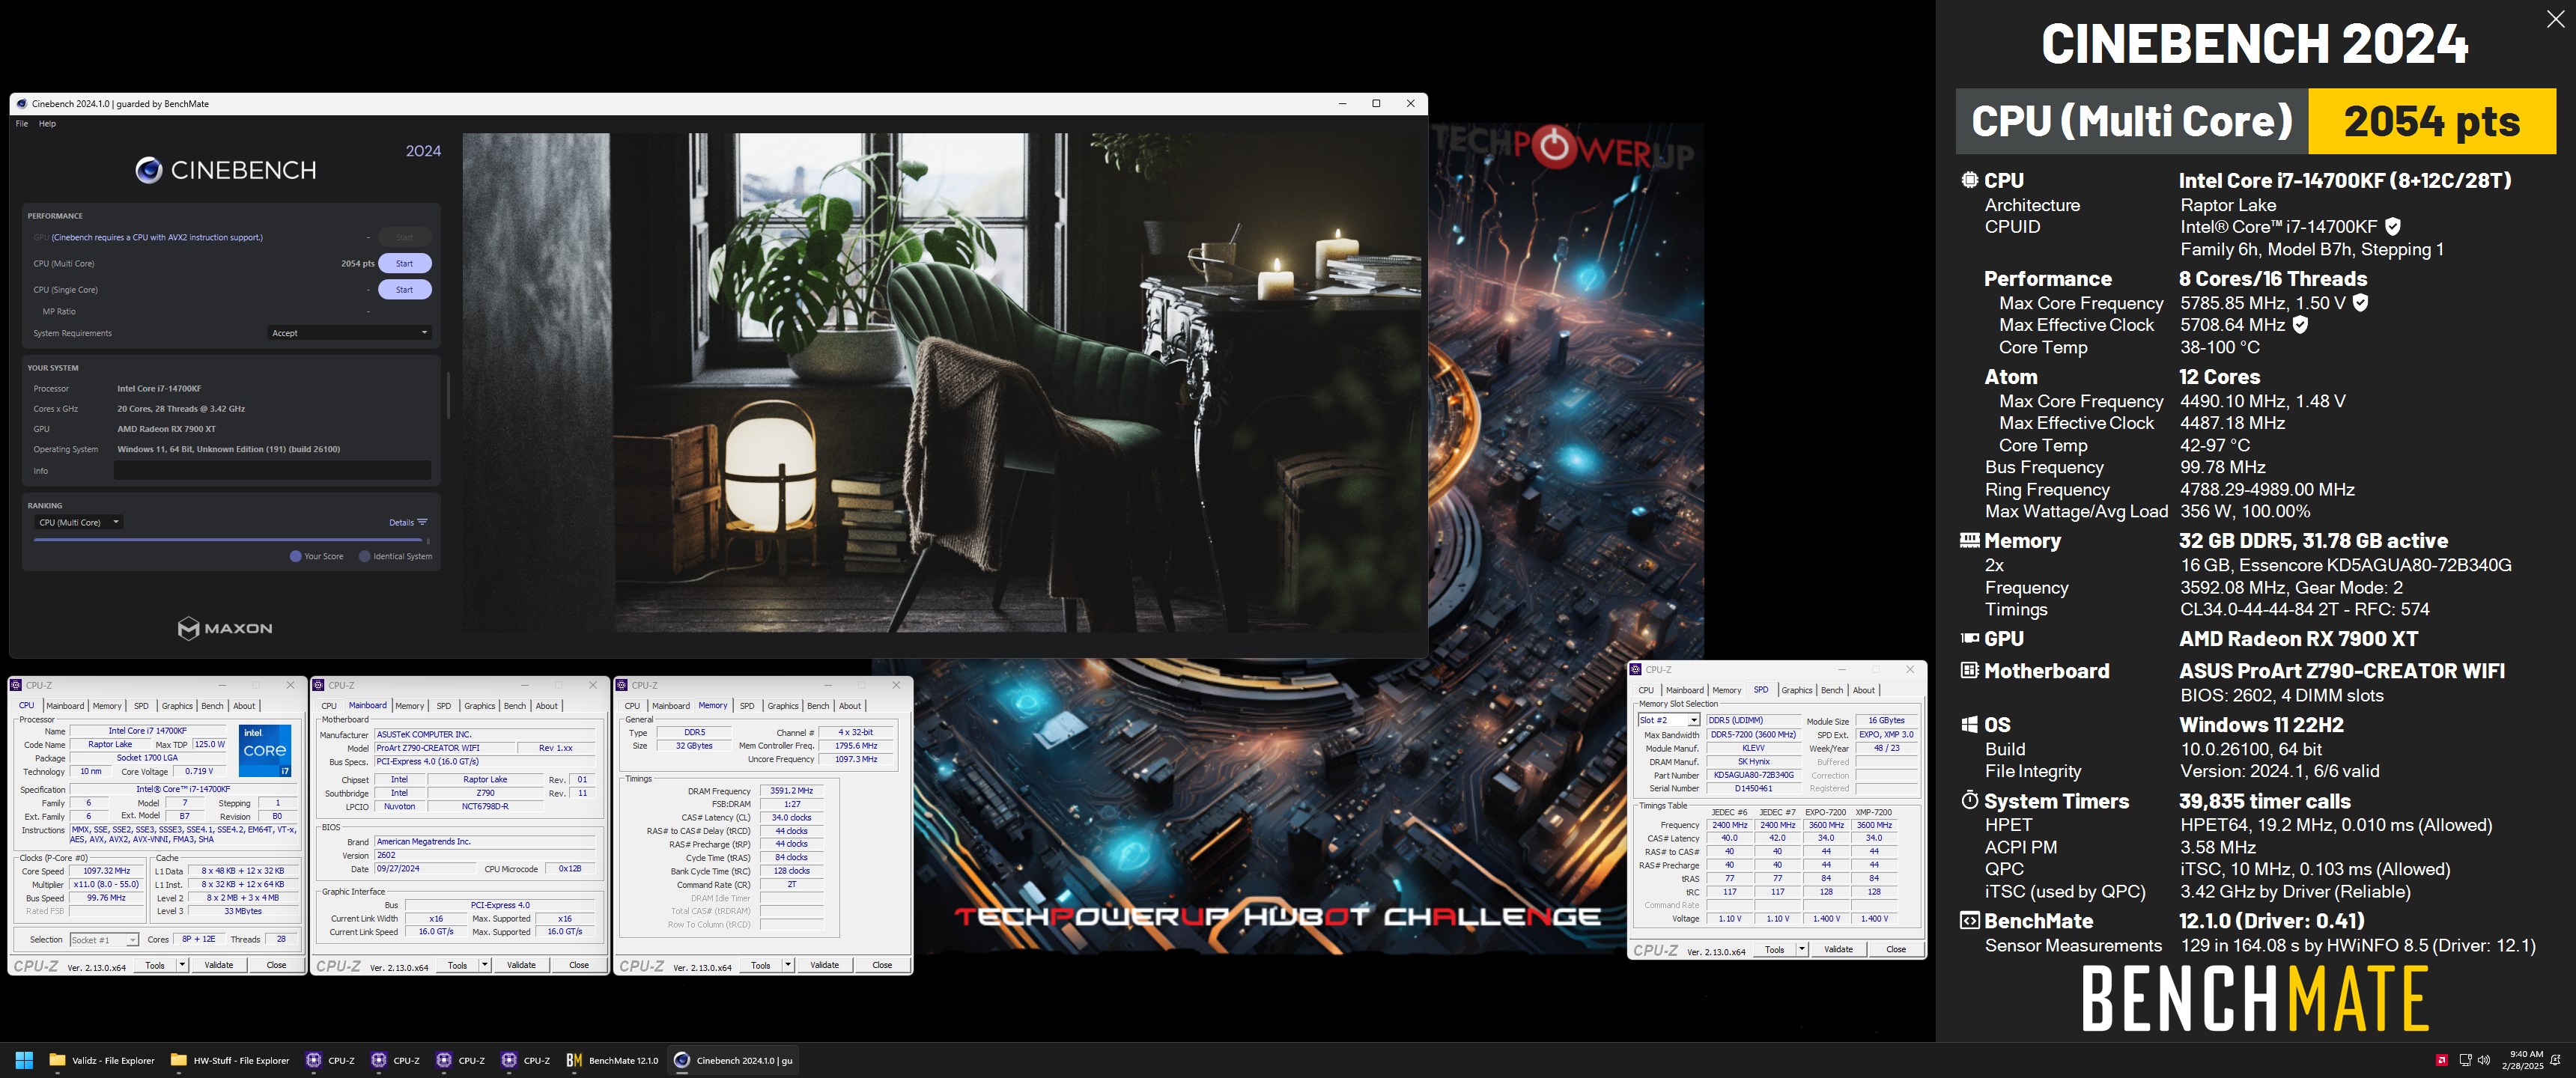Click the OS Windows icon in BenchMate panel
This screenshot has height=1078, width=2576.
pyautogui.click(x=1969, y=724)
